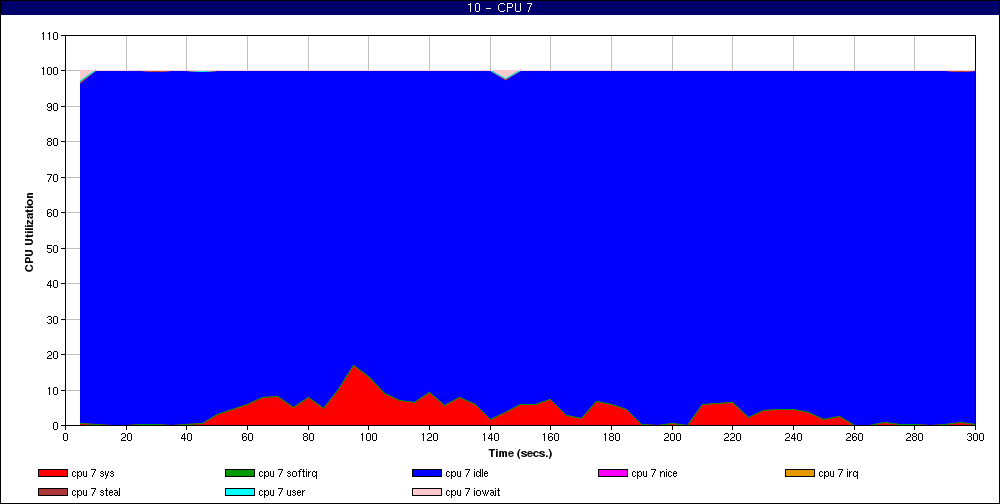This screenshot has height=504, width=1000.
Task: Select the 'cpu 7 user' legend label
Action: [x=281, y=493]
